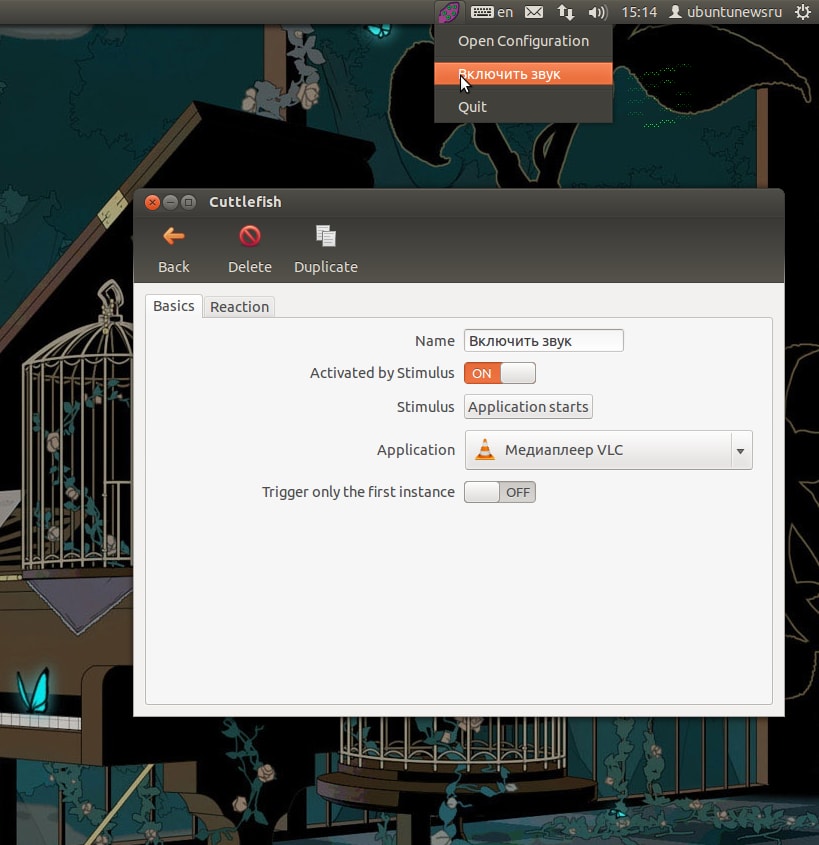Close the Cuttlefish window
Image resolution: width=819 pixels, height=845 pixels.
tap(152, 202)
